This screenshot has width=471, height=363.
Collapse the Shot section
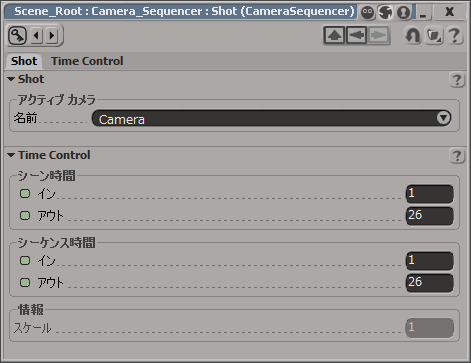point(11,79)
